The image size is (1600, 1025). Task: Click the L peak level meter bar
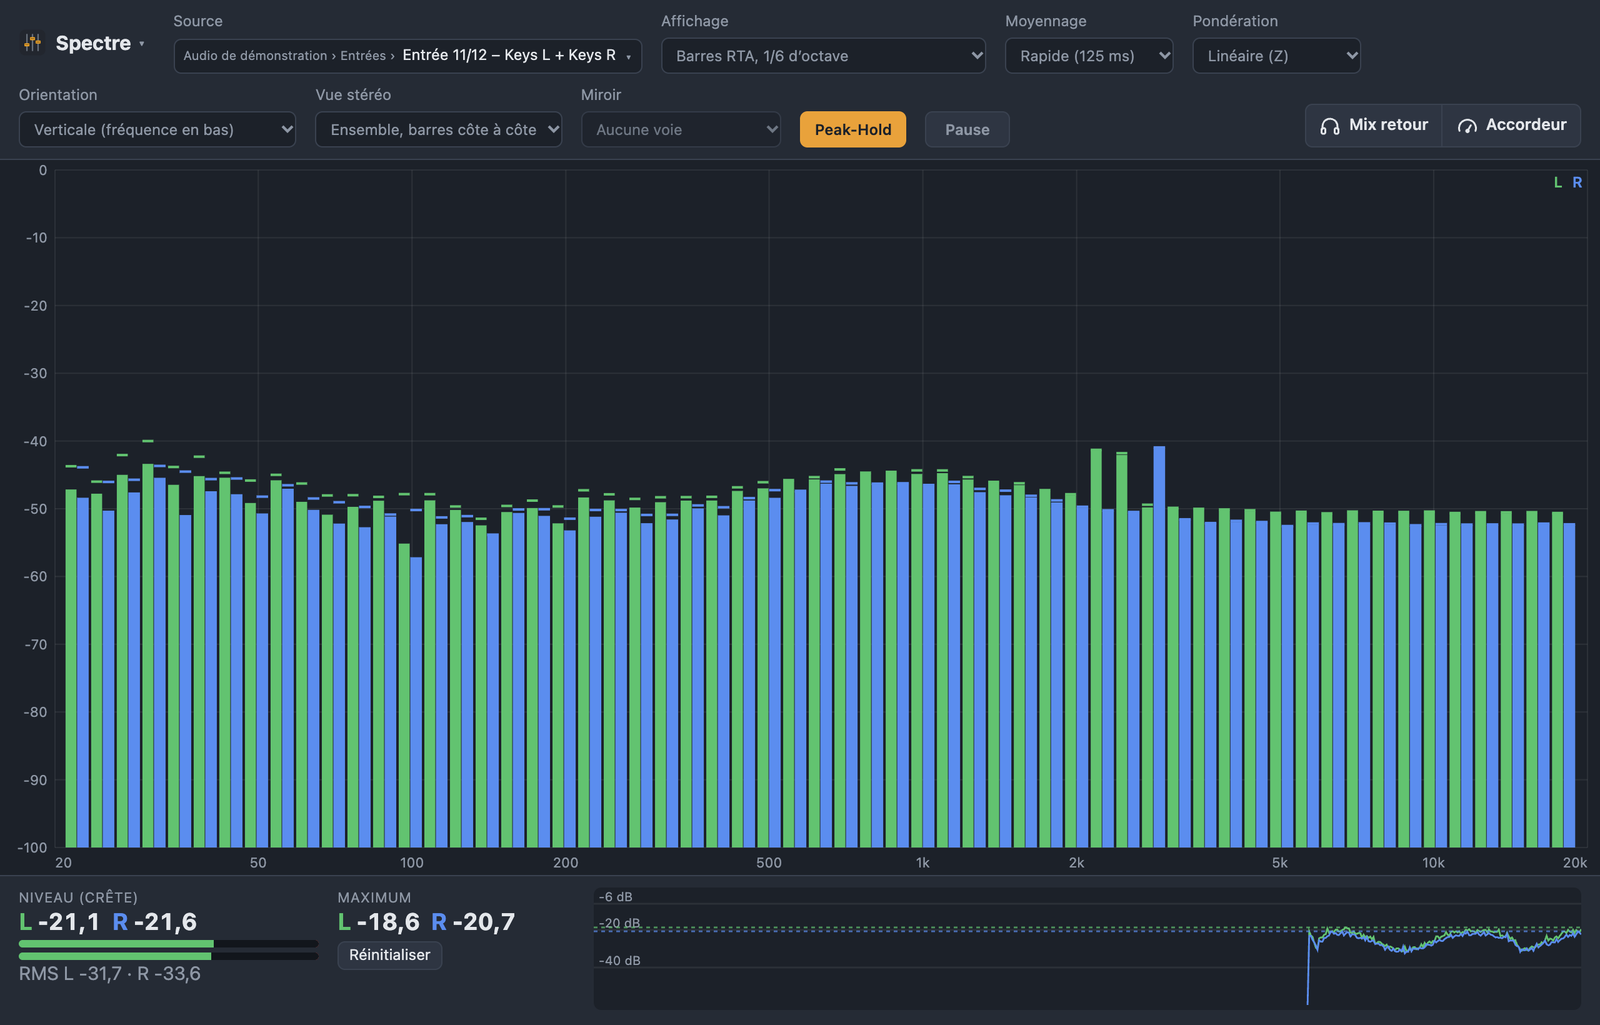168,944
